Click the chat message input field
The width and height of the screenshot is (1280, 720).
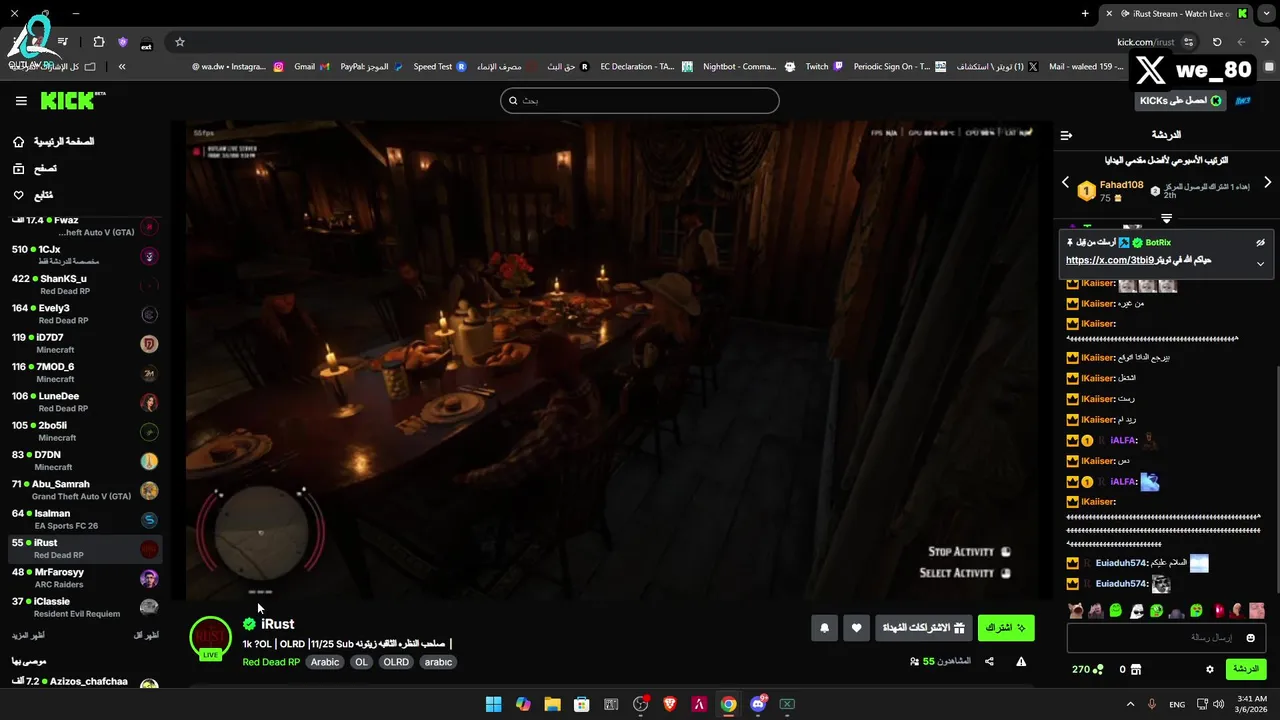click(1165, 638)
